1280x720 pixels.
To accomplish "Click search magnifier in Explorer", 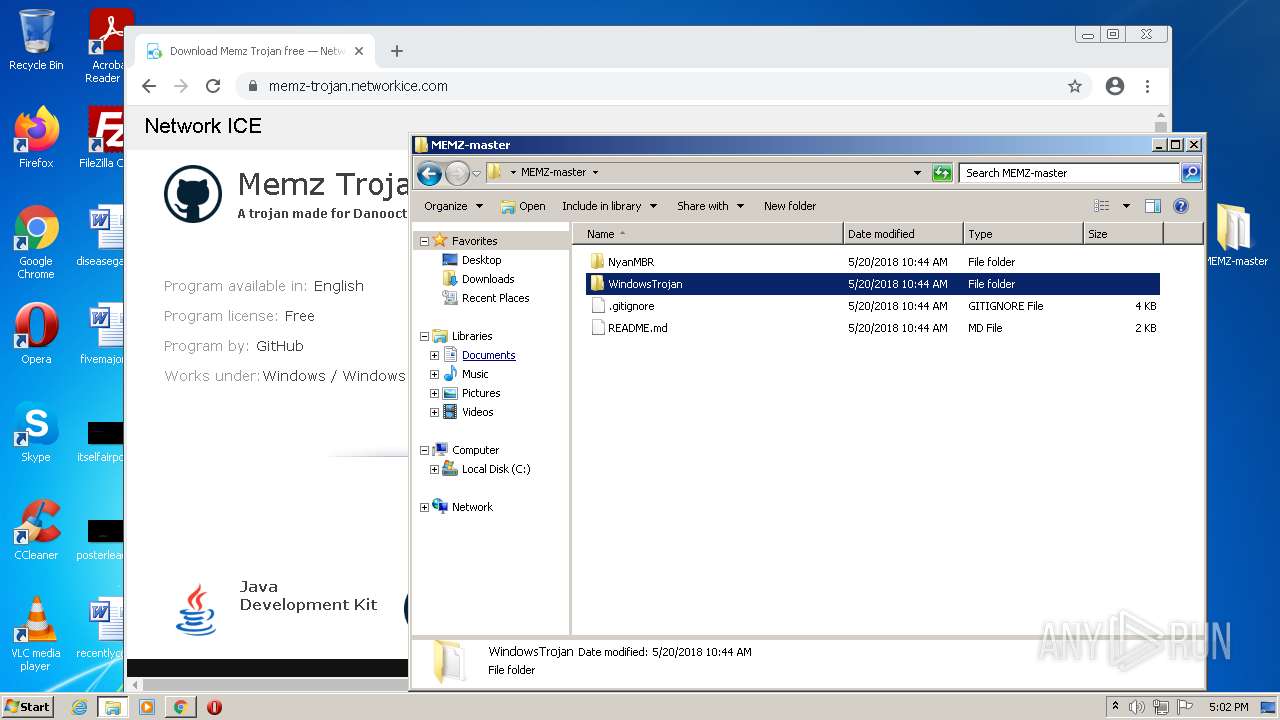I will [1190, 173].
